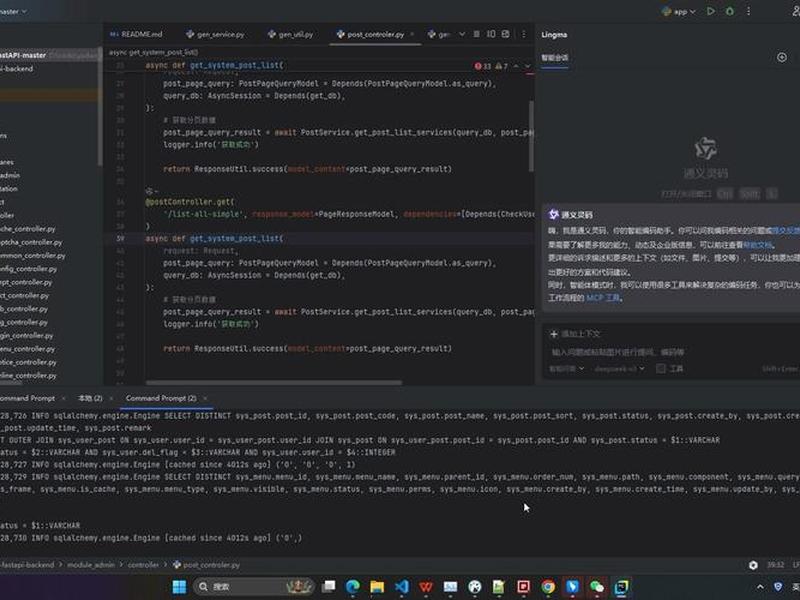
Task: Click controller in the bottom breadcrumb bar
Action: pos(143,565)
